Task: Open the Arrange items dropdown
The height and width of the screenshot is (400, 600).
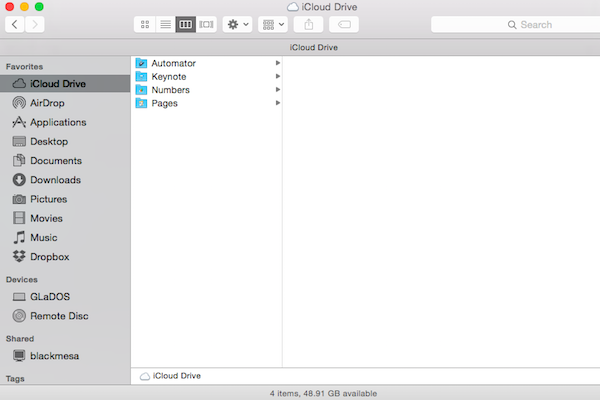Action: [273, 24]
